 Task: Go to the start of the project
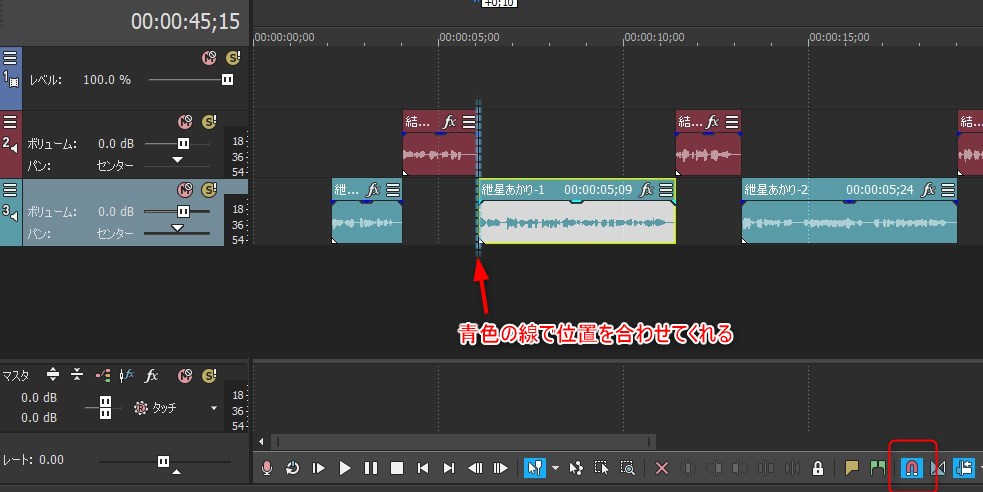[x=423, y=468]
